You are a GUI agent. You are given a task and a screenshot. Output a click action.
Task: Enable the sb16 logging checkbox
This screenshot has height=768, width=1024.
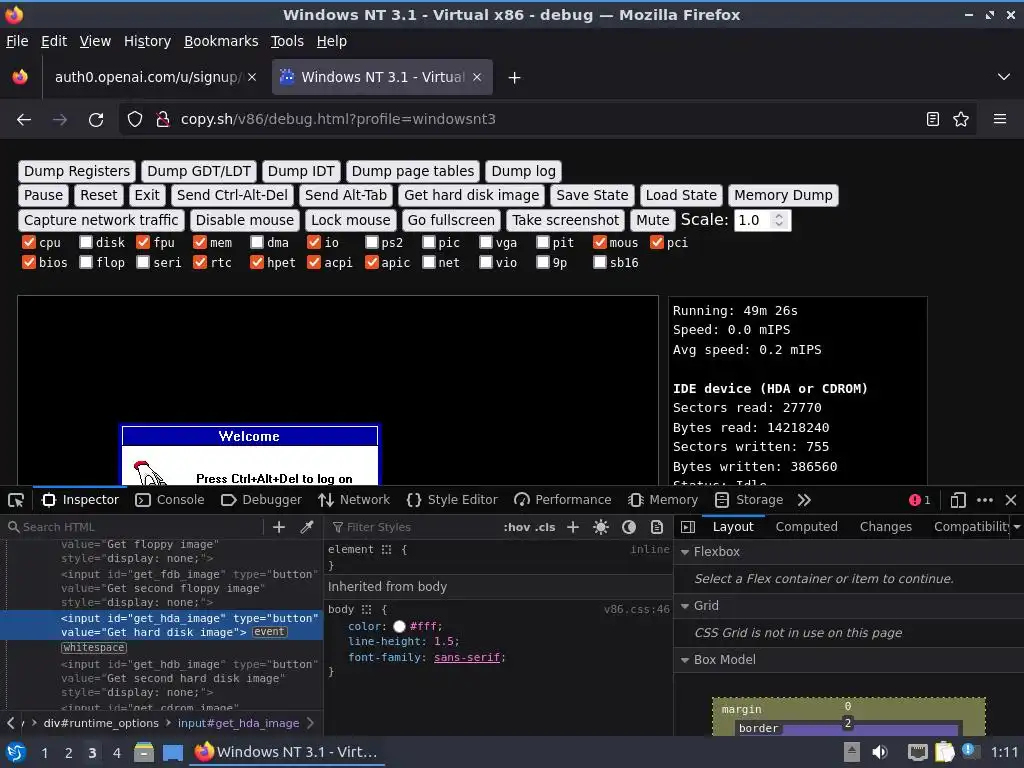point(600,263)
